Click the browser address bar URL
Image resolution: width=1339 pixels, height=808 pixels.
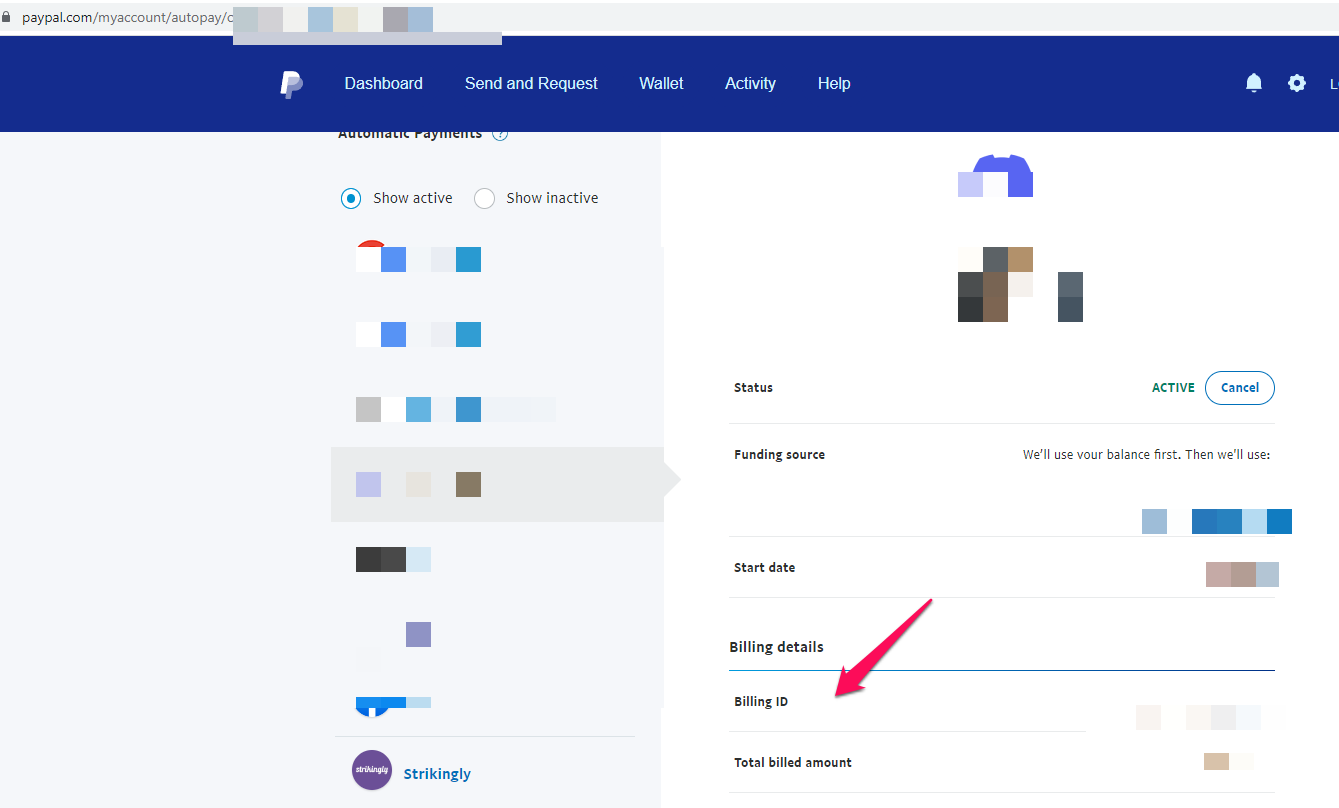pos(120,16)
